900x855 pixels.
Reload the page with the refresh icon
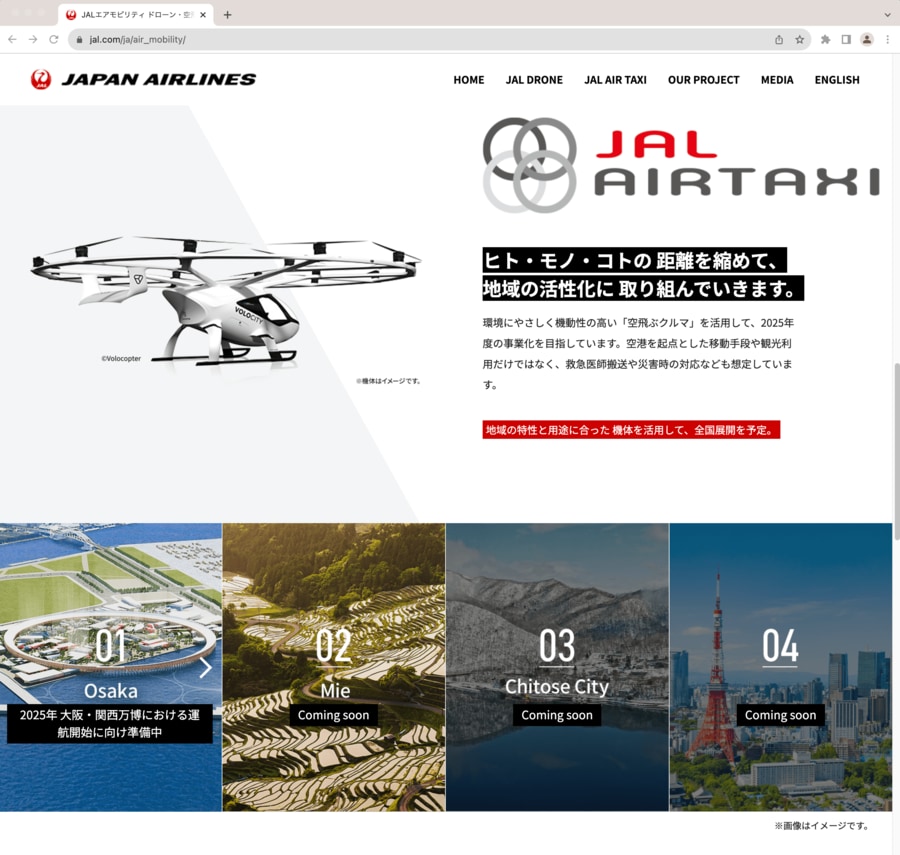point(54,39)
